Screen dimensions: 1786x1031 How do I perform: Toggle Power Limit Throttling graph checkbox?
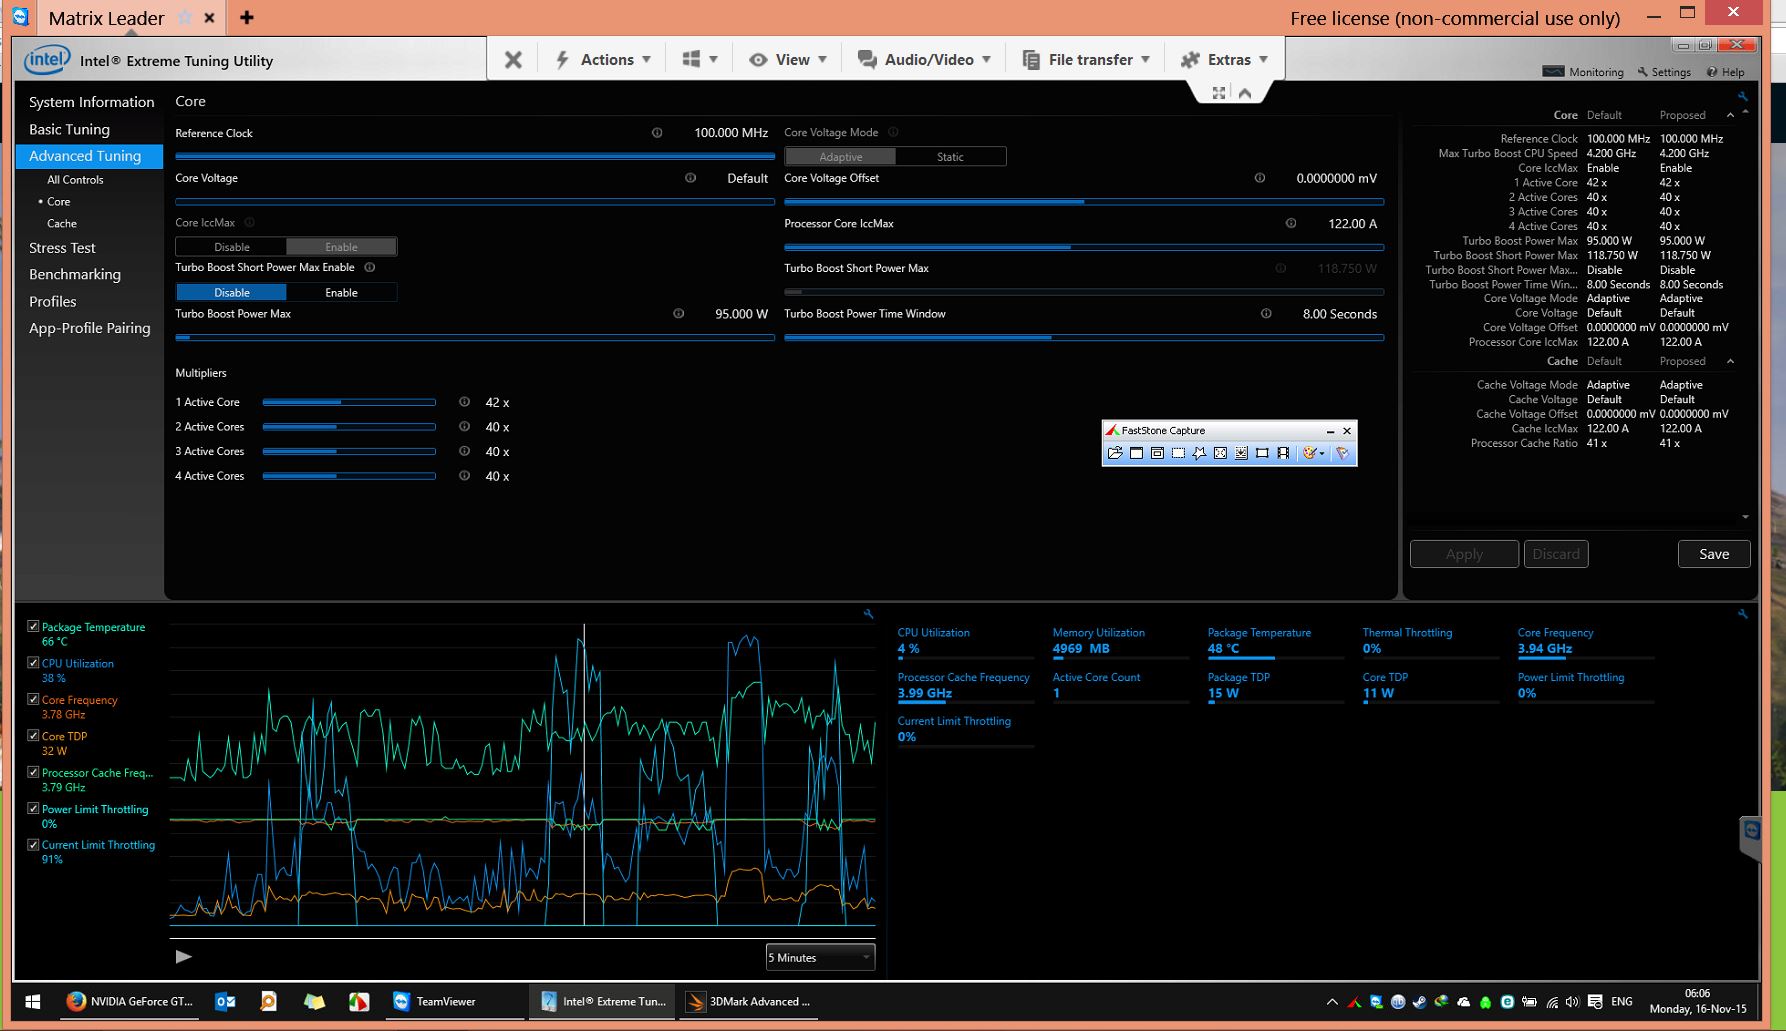pos(33,808)
